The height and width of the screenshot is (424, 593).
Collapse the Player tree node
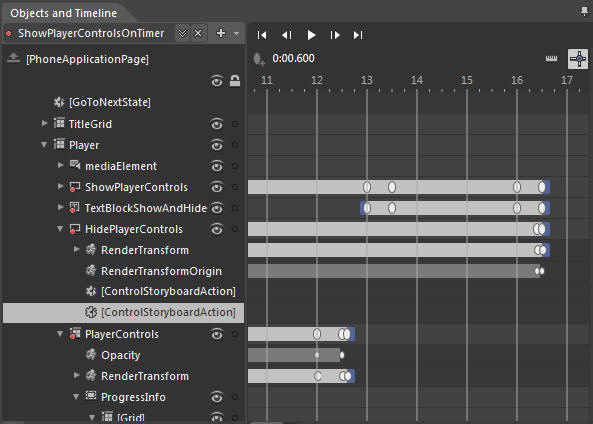click(x=44, y=145)
